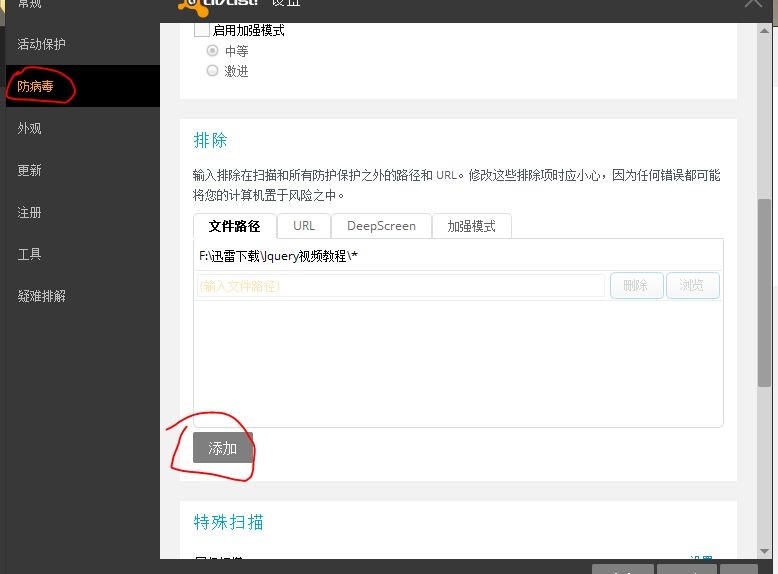The image size is (778, 574).
Task: Select the 中等 radio option
Action: click(212, 51)
